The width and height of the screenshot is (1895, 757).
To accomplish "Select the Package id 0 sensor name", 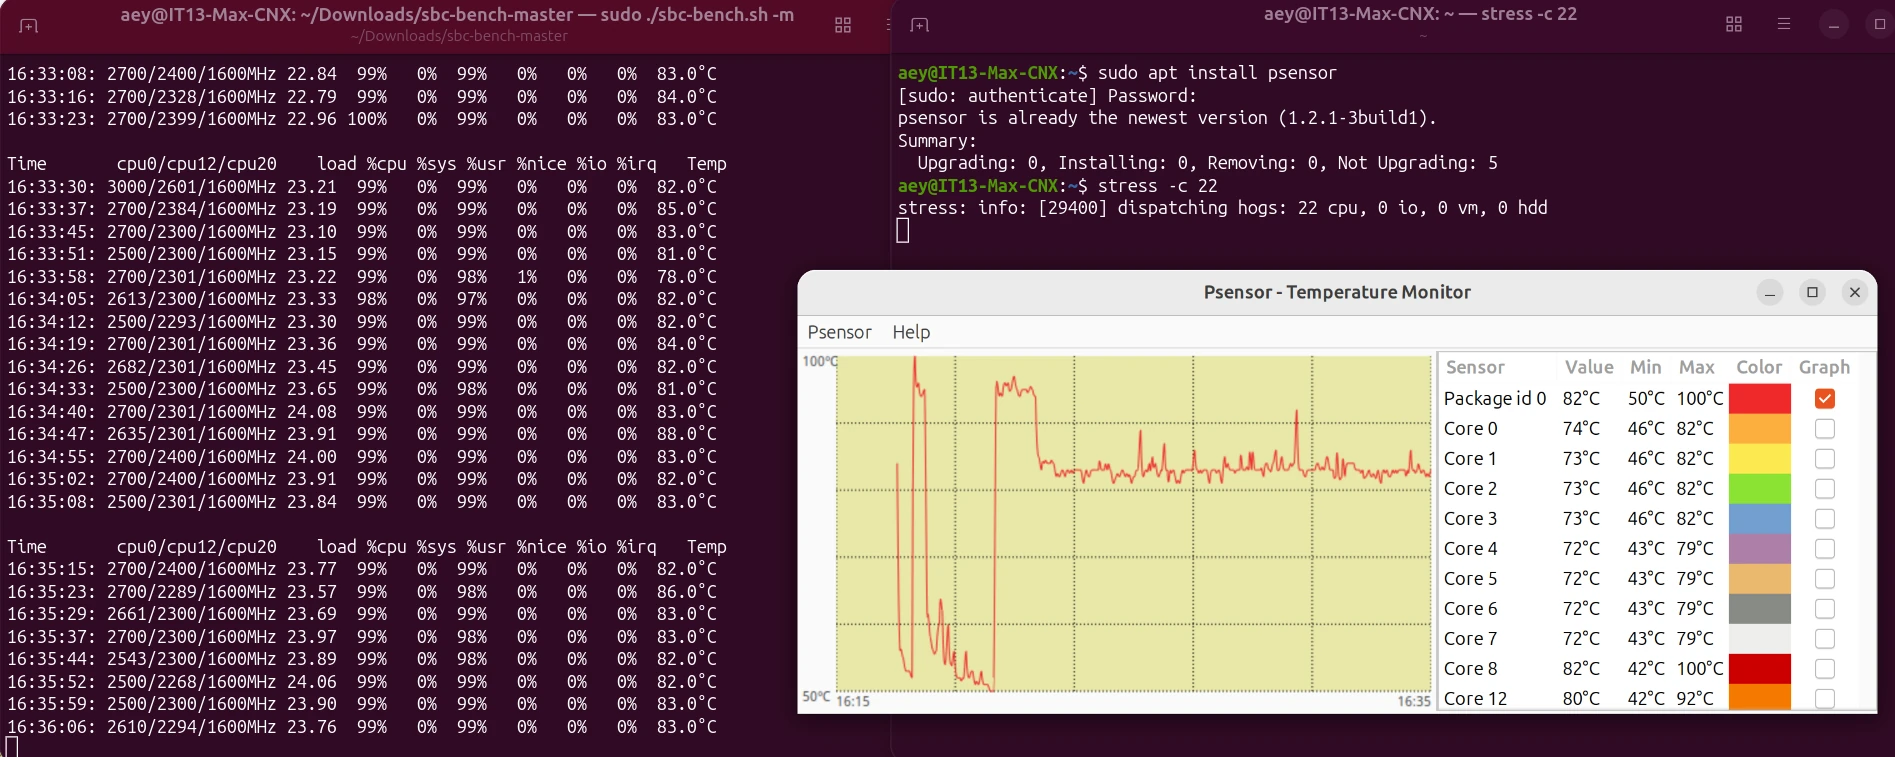I will [x=1495, y=398].
